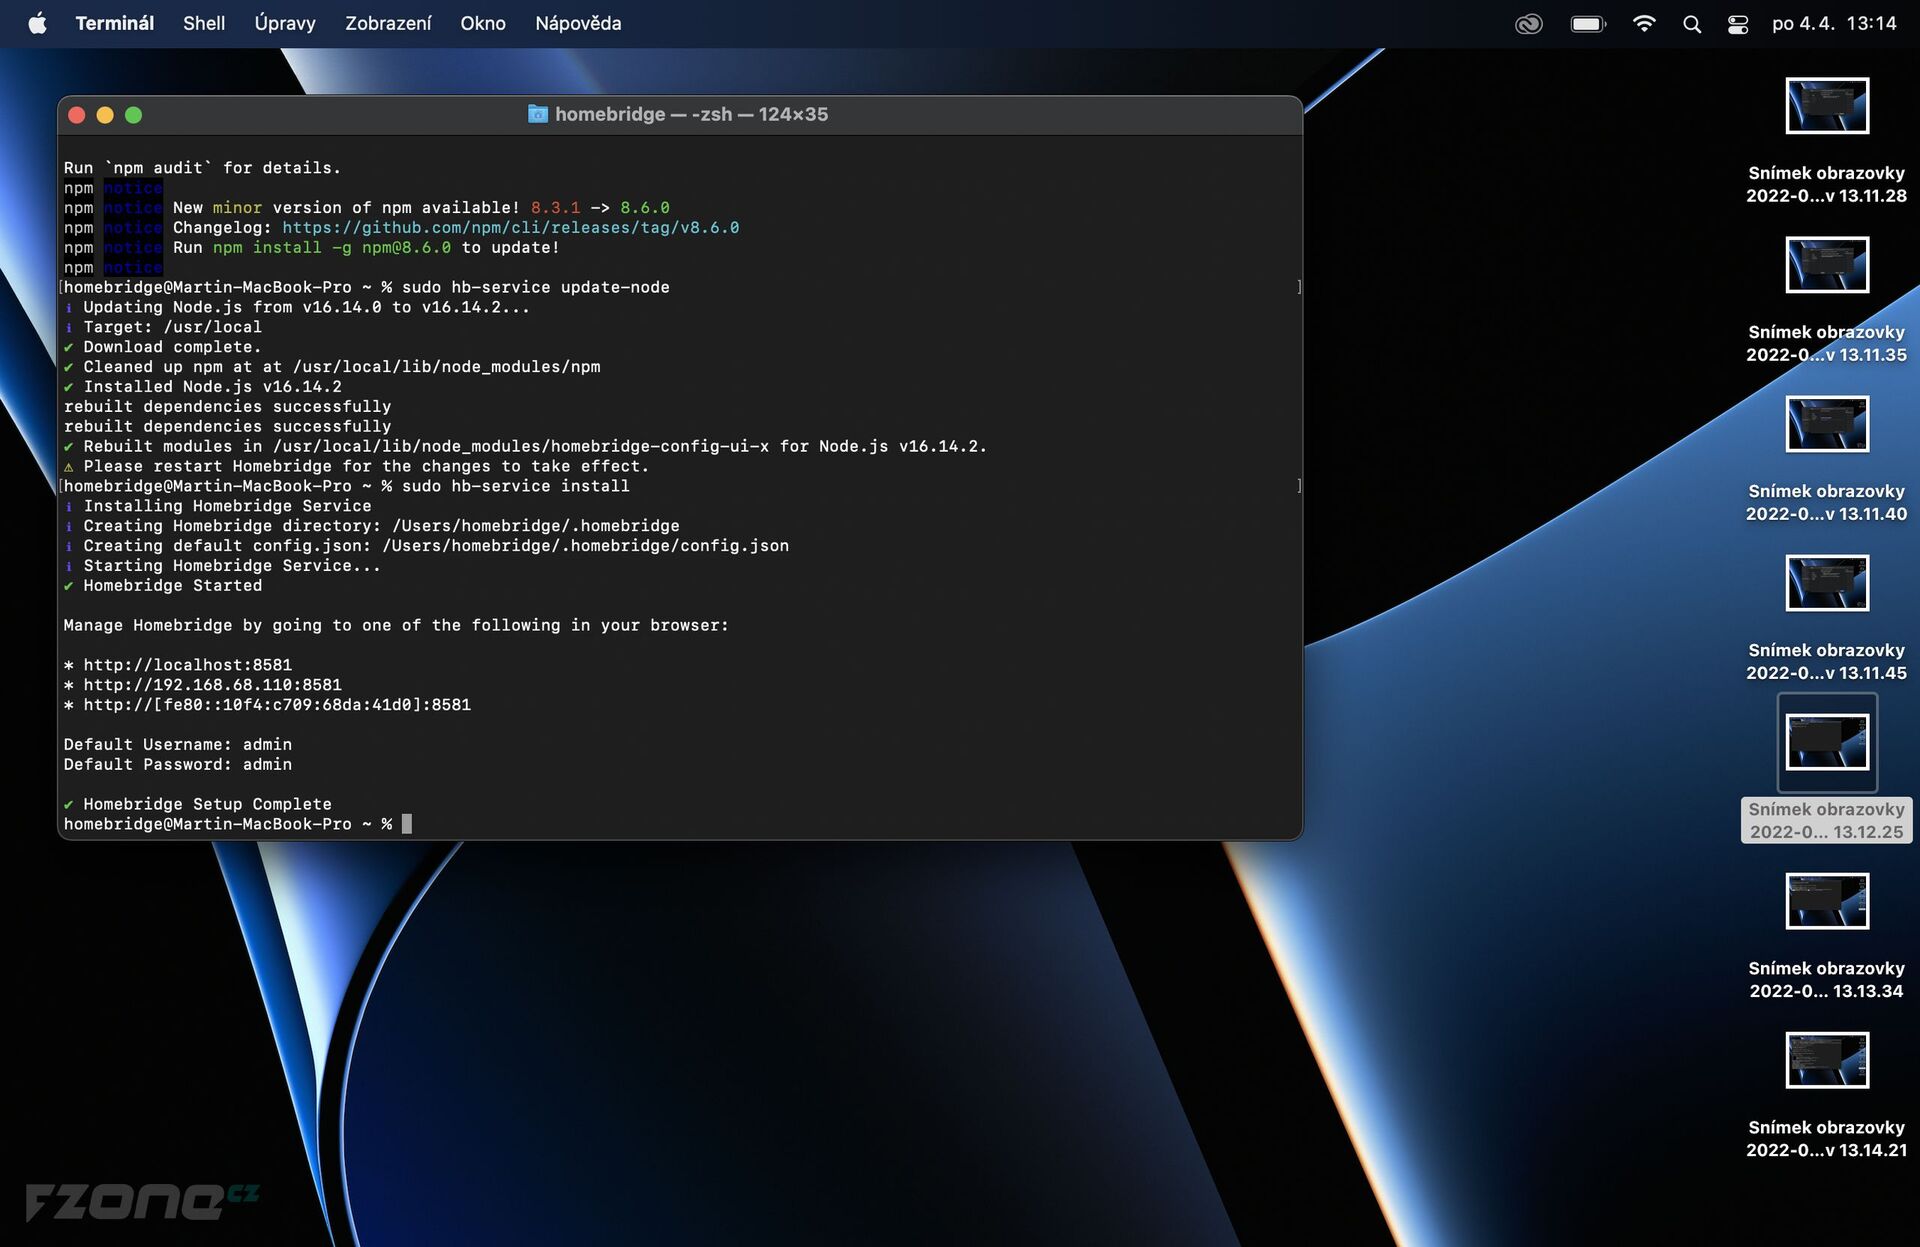Click the terminal cursor at the prompt
Viewport: 1920px width, 1247px height.
point(407,824)
